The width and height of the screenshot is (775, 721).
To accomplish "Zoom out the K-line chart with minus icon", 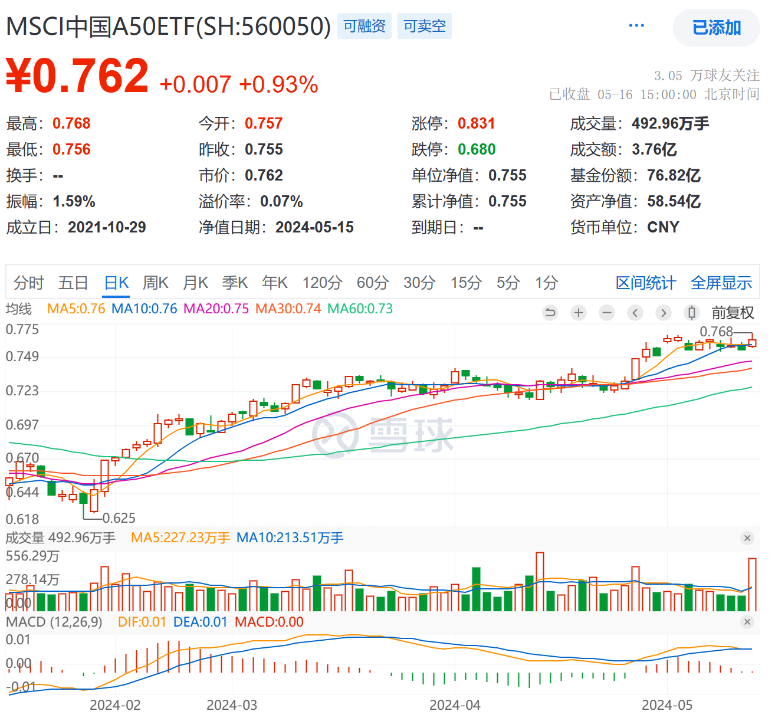I will (x=607, y=313).
